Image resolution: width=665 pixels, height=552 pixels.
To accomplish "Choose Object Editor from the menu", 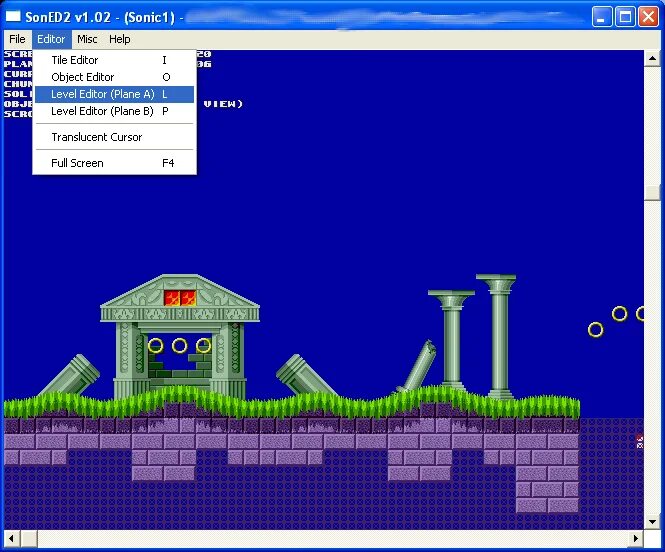I will pyautogui.click(x=114, y=77).
